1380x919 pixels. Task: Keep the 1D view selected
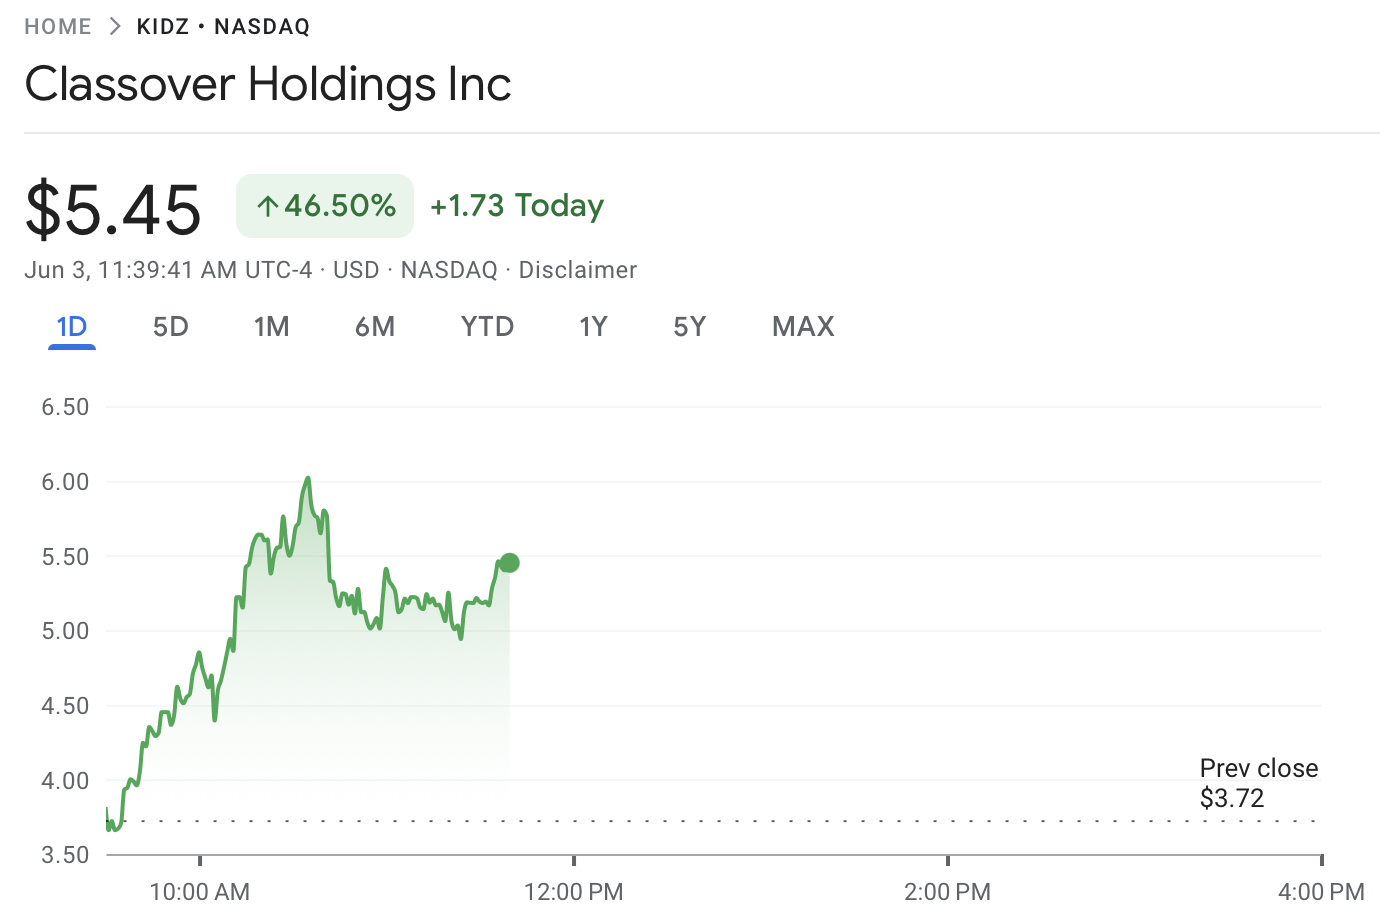pos(71,326)
